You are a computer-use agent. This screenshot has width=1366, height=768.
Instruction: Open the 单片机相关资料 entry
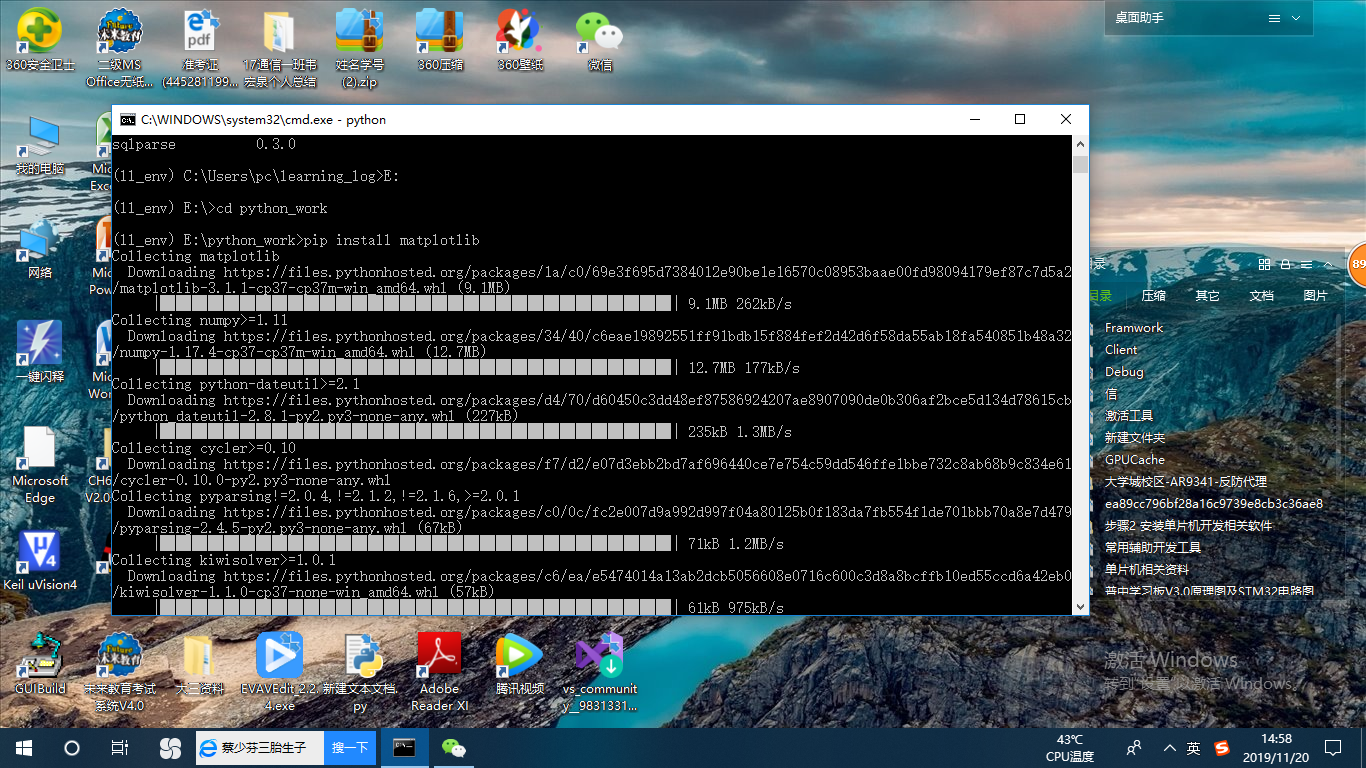click(1147, 570)
